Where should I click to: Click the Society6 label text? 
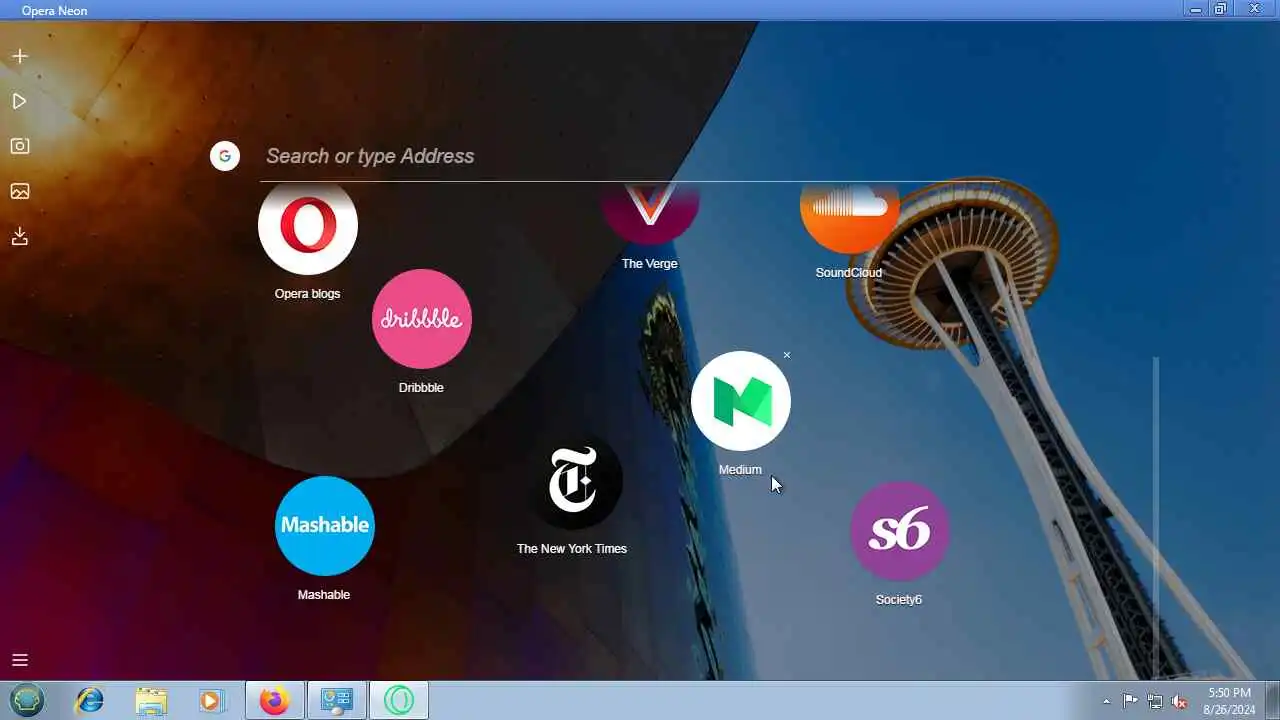click(899, 600)
